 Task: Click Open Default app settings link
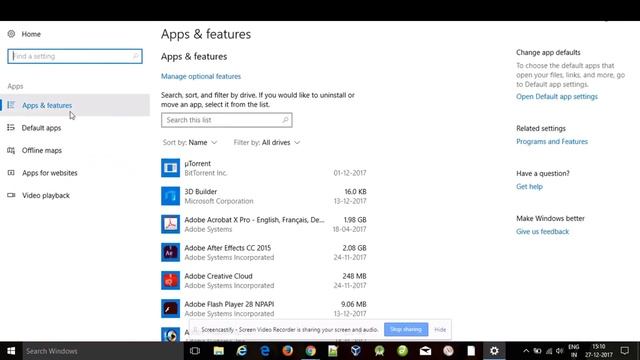[557, 96]
